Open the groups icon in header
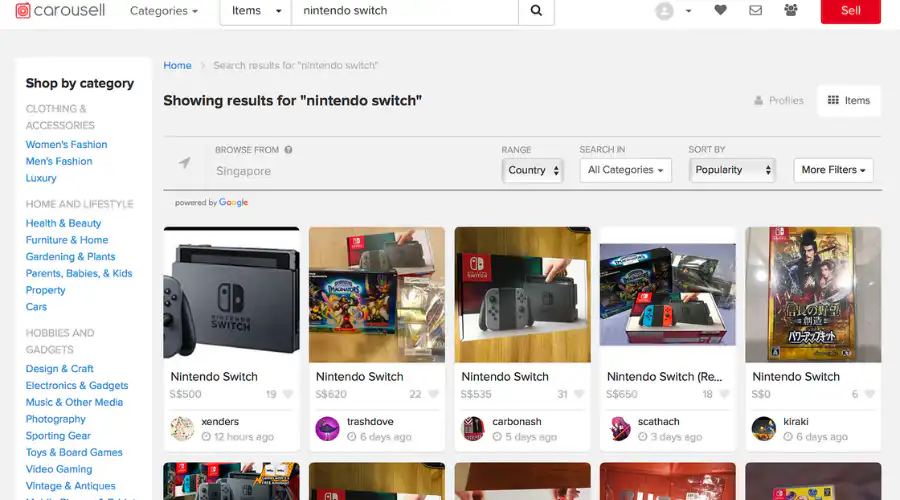The height and width of the screenshot is (500, 900). point(791,10)
